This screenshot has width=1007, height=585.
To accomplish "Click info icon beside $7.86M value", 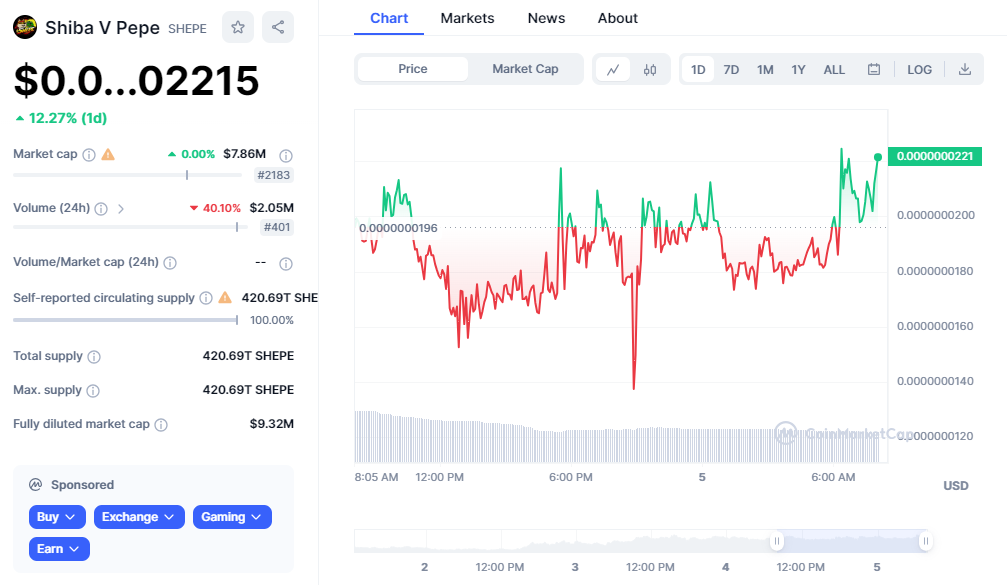I will pyautogui.click(x=286, y=155).
